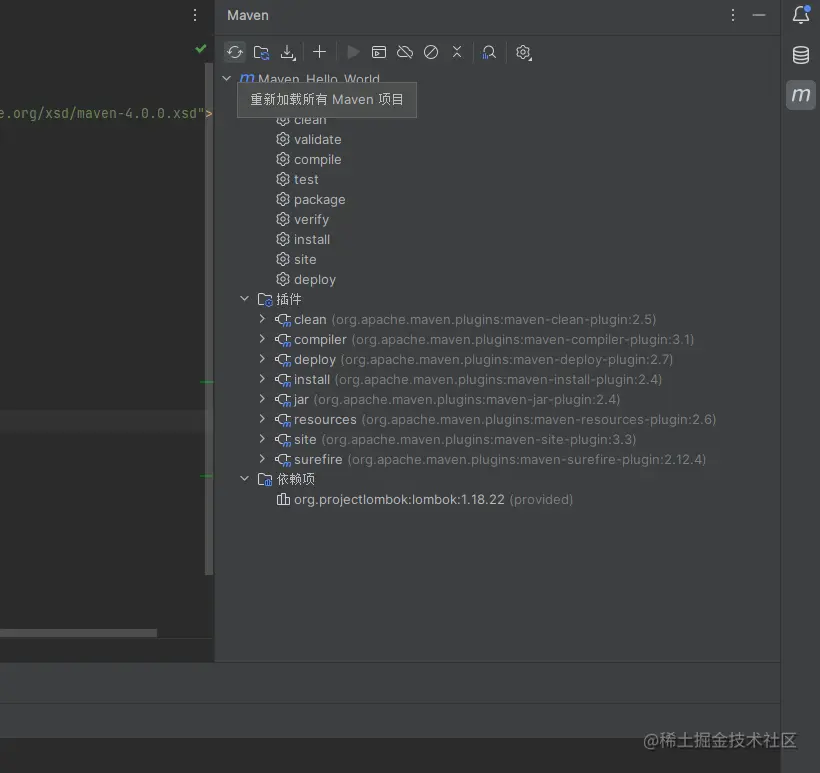Screen dimensions: 820x773
Task: Show Maven dependencies analyzer icon
Action: pos(488,52)
